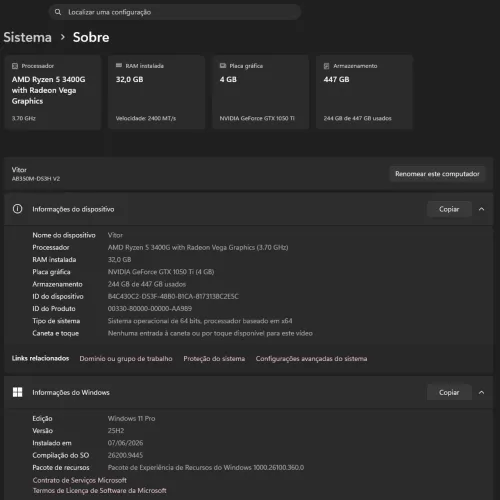
Task: Click the Placa gráfica card icon
Action: pos(223,66)
